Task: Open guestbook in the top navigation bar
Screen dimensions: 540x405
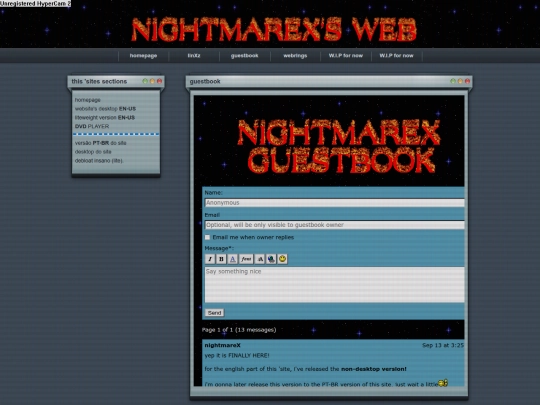Action: pos(245,55)
